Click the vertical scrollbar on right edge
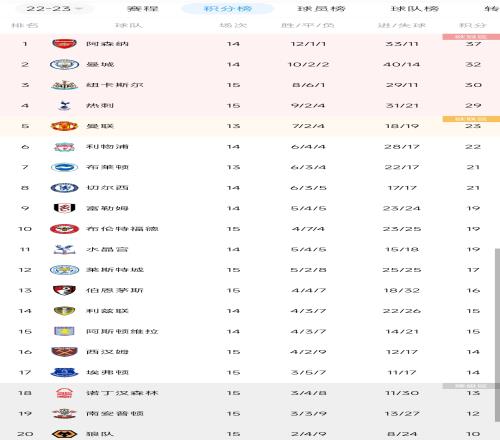500x440 pixels. 497,335
